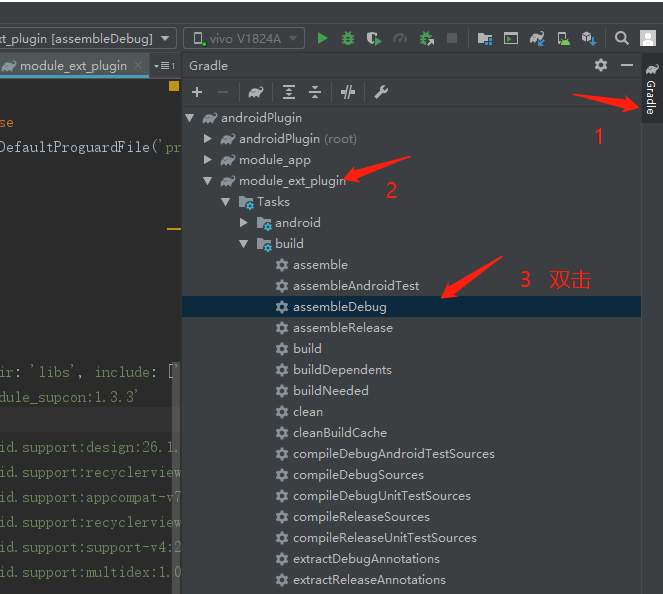Stop the running process square button
The height and width of the screenshot is (594, 663).
coord(452,38)
